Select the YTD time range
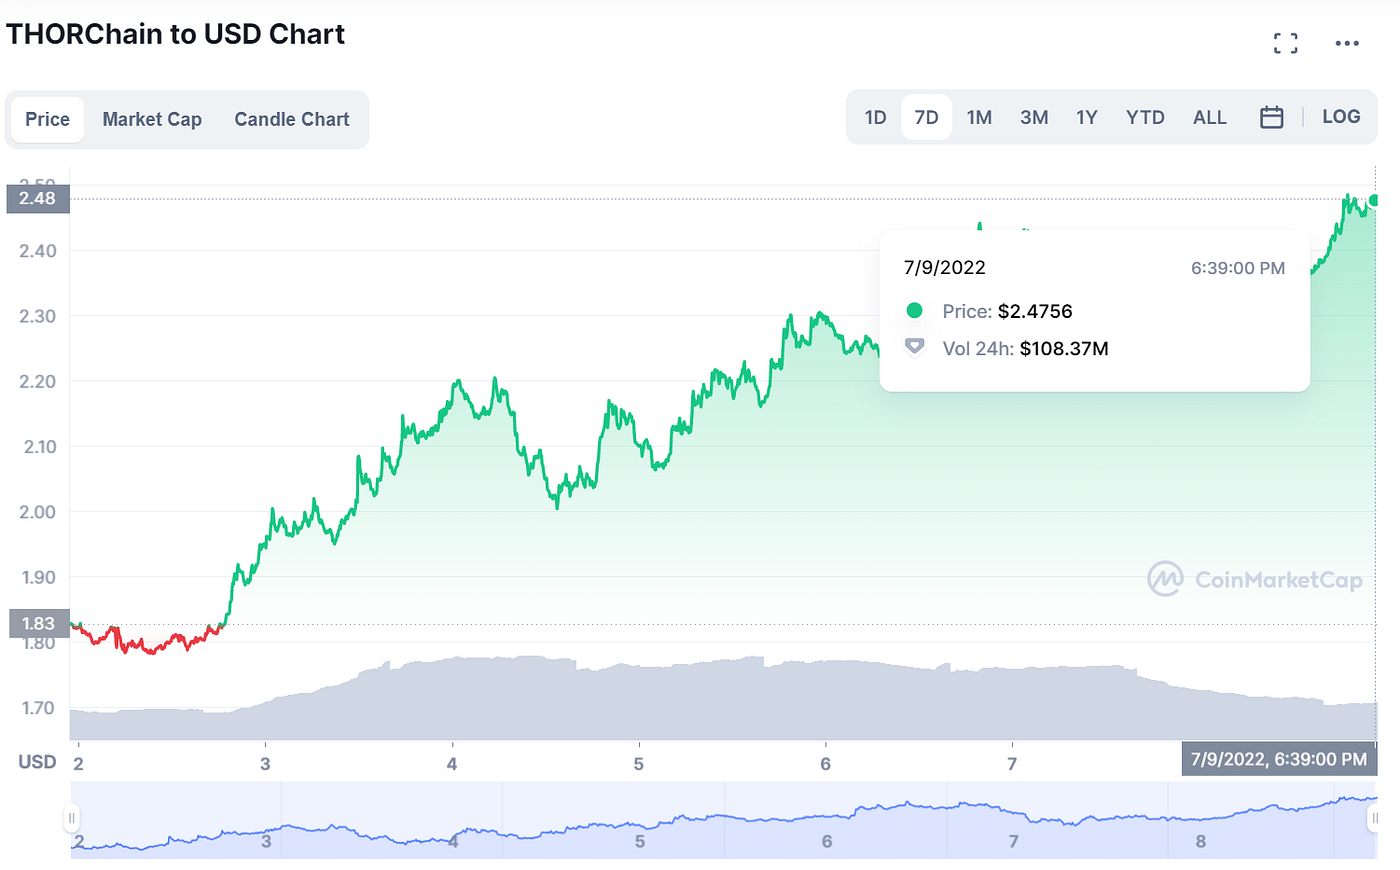The height and width of the screenshot is (870, 1400). pos(1145,117)
